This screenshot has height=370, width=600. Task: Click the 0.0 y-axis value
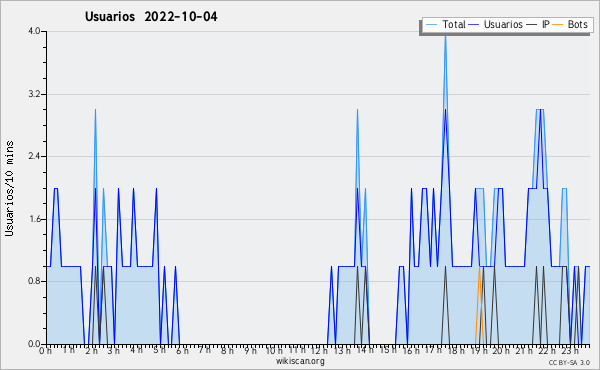[x=34, y=344]
